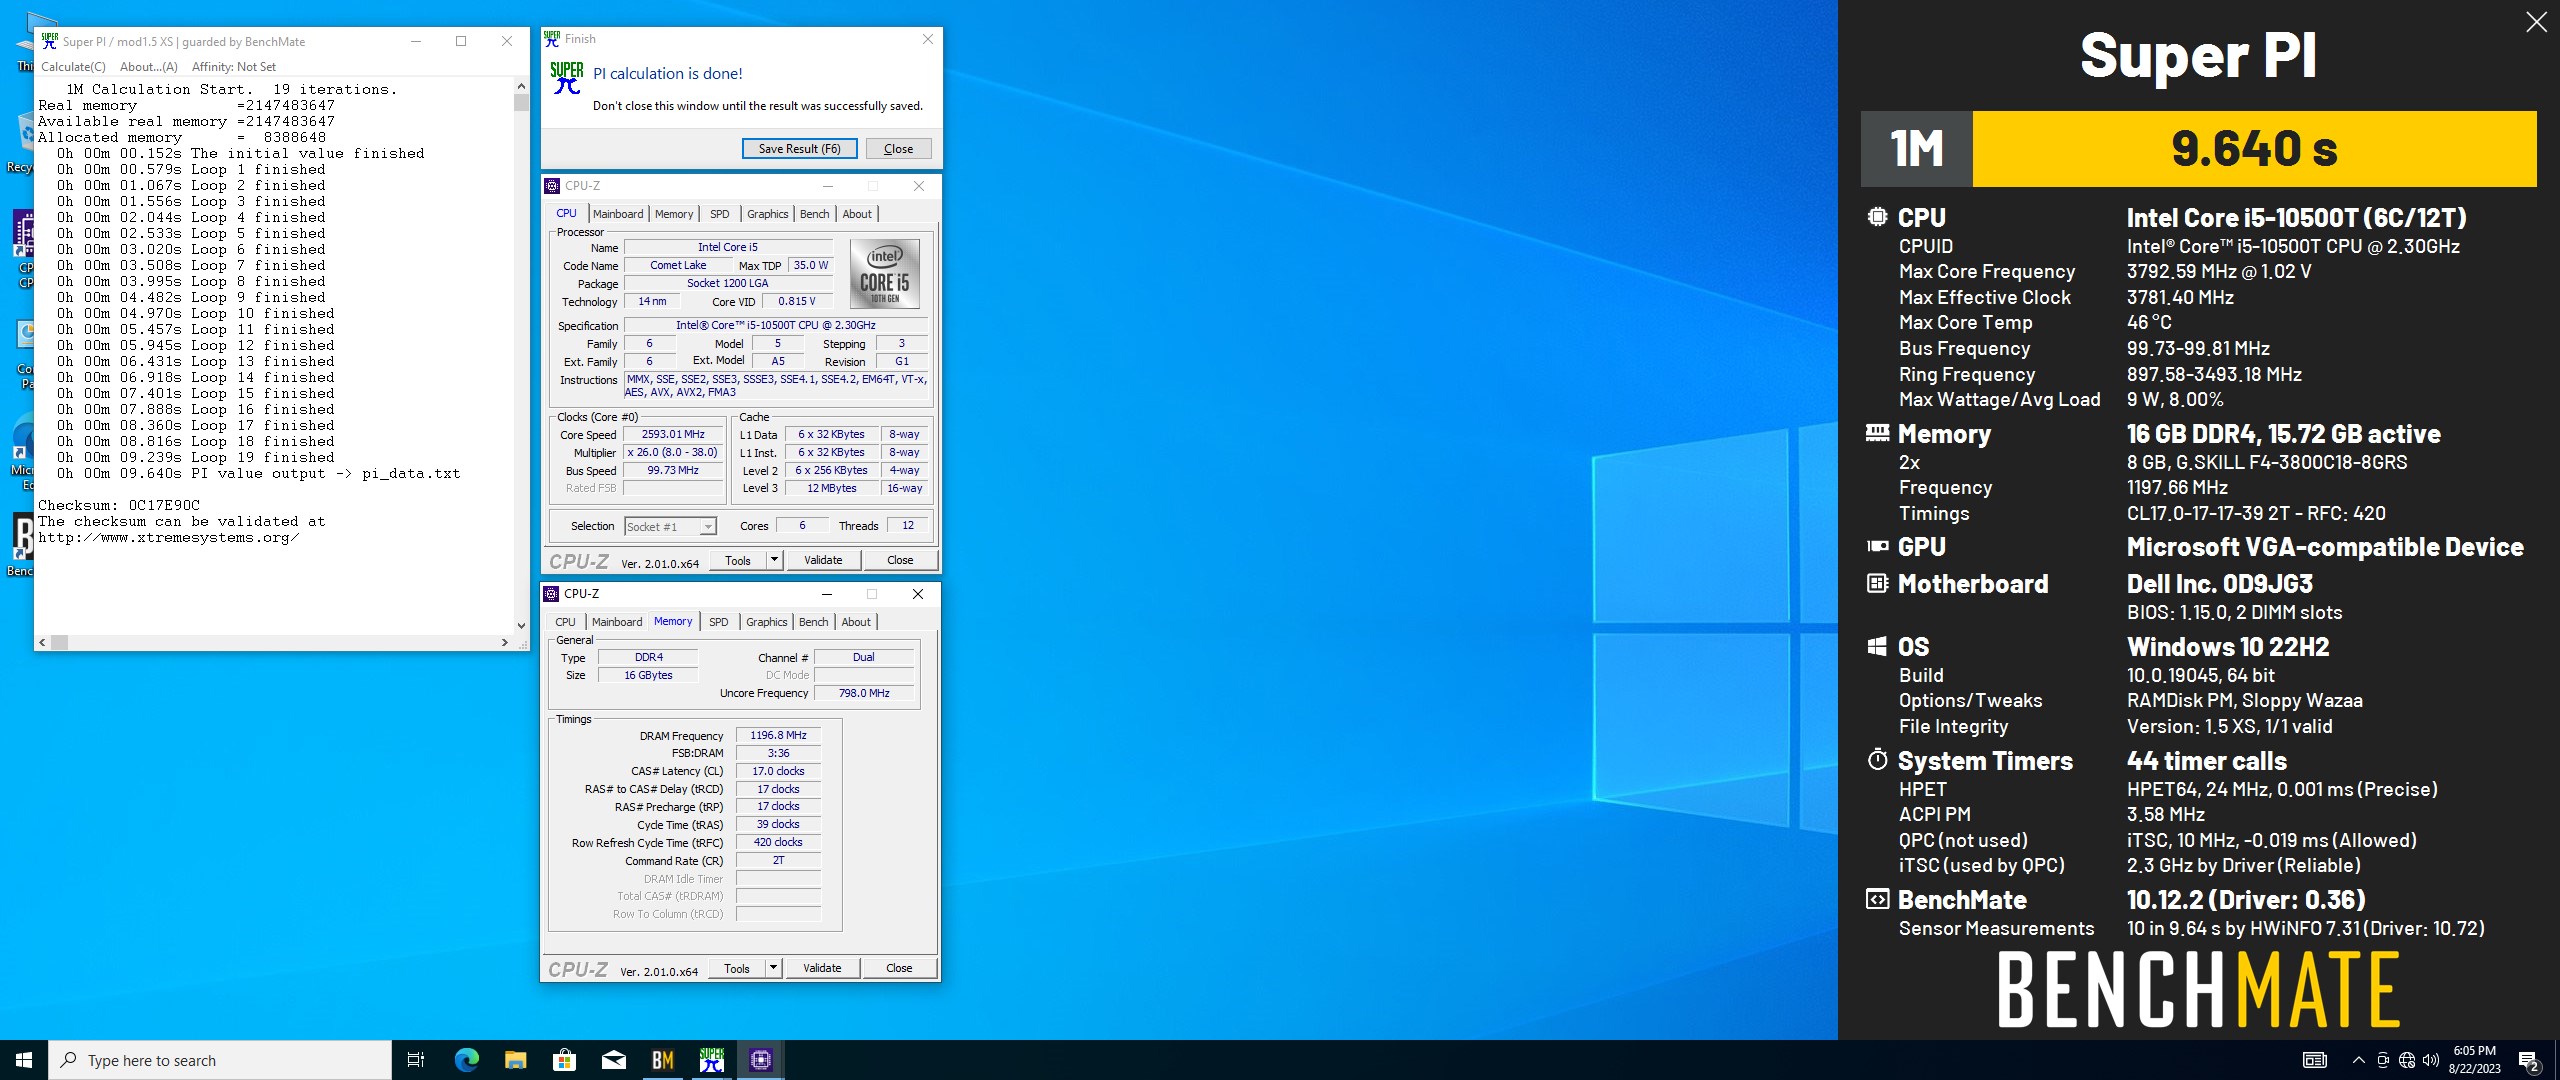Close the Finish dialog with X
Screen dimensions: 2560x1080
tap(928, 39)
